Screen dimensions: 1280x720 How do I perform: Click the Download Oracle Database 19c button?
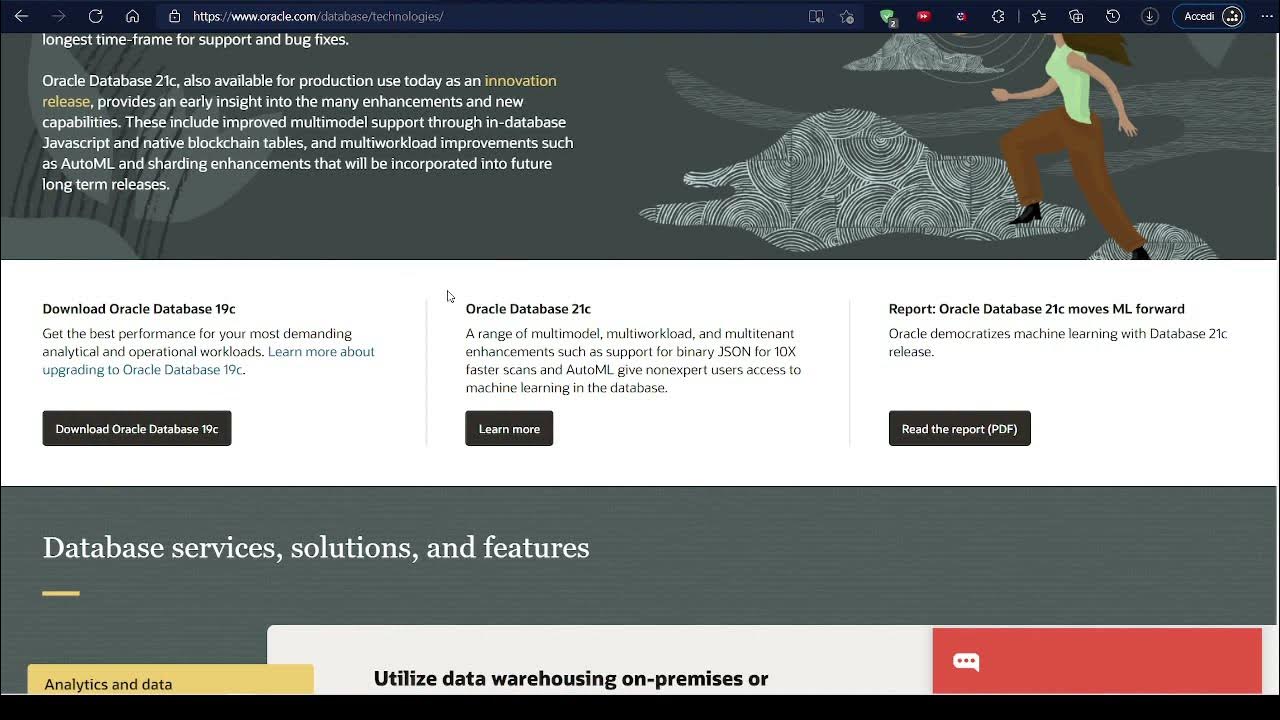(137, 428)
